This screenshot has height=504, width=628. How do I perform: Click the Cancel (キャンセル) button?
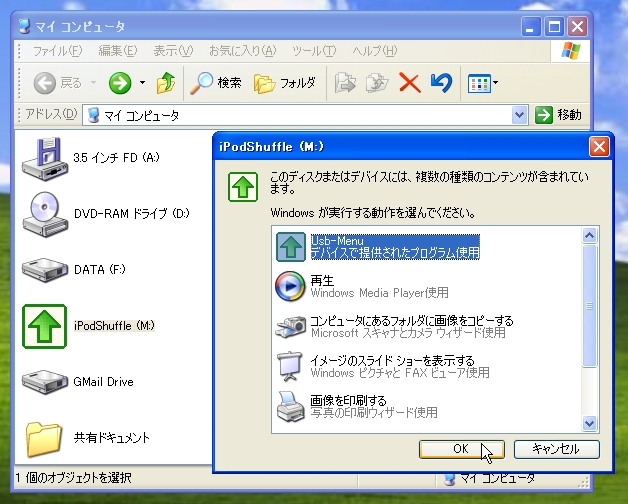(x=557, y=449)
